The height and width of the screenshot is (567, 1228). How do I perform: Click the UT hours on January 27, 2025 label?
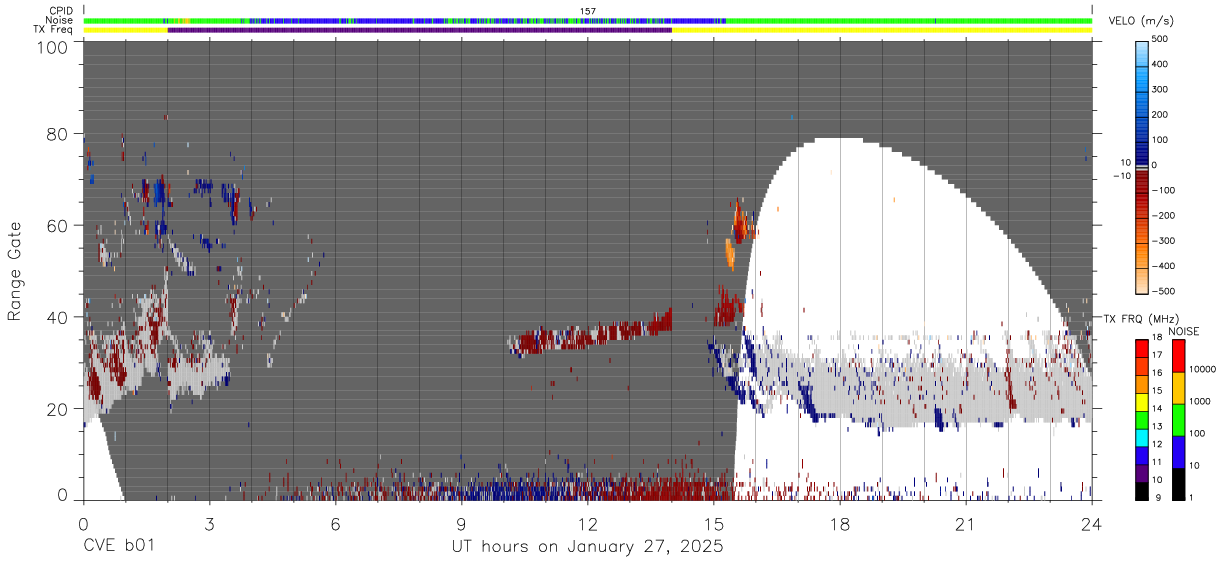click(588, 547)
